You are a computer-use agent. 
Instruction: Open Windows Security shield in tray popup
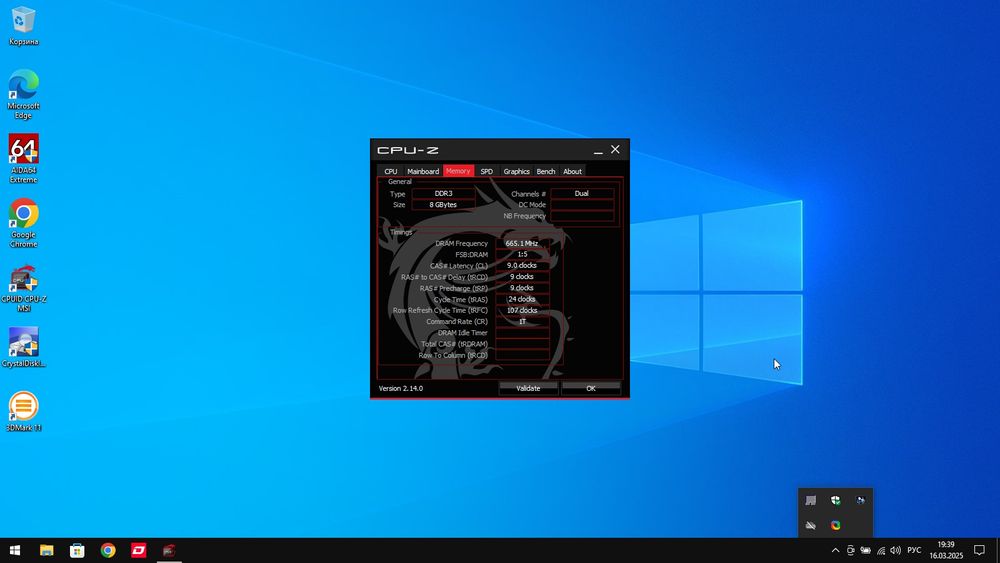tap(835, 501)
